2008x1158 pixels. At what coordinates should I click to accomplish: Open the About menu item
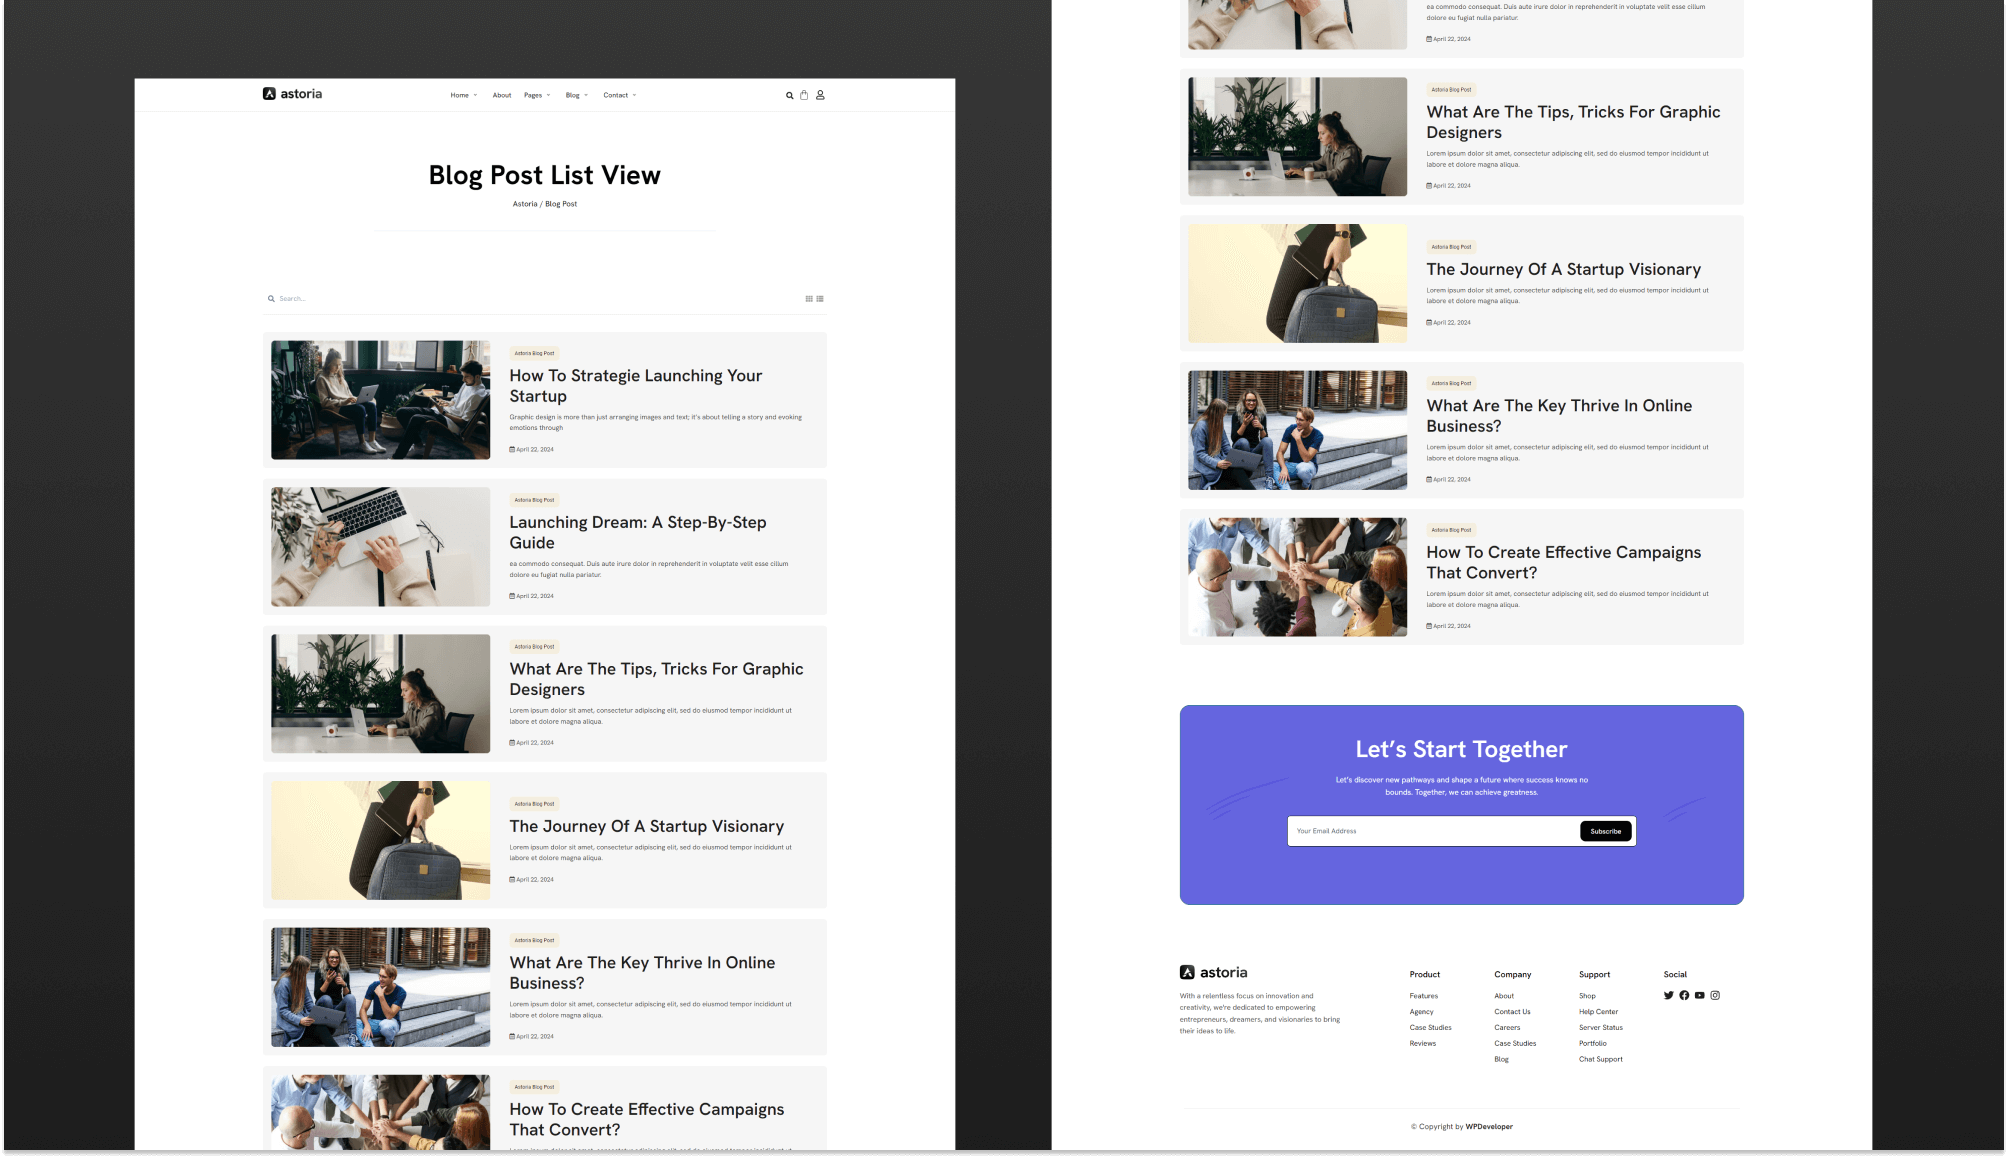pyautogui.click(x=502, y=96)
